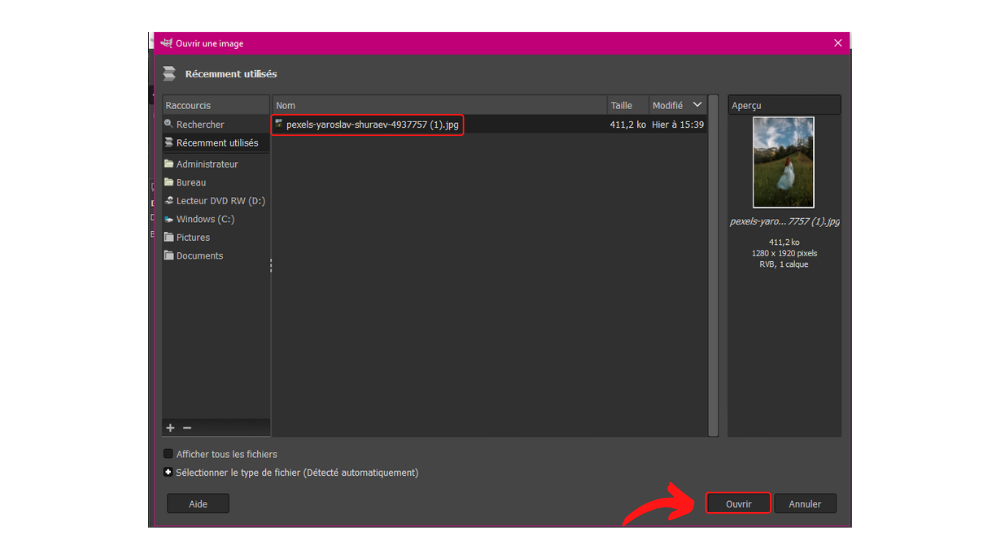This screenshot has width=1000, height=560.
Task: Click the Bureau folder icon
Action: [x=168, y=182]
